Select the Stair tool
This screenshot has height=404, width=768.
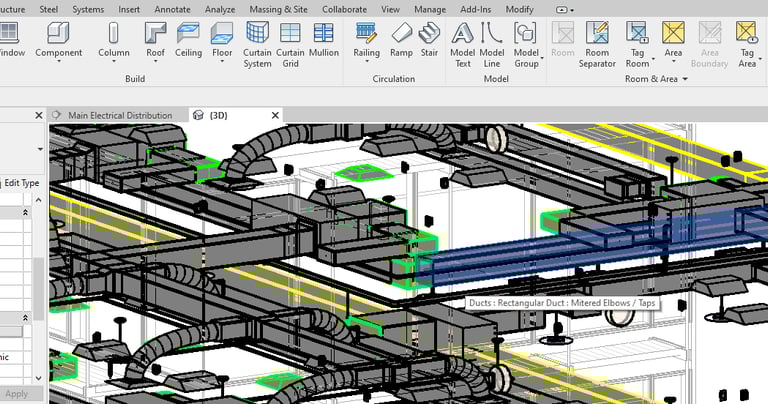point(429,40)
